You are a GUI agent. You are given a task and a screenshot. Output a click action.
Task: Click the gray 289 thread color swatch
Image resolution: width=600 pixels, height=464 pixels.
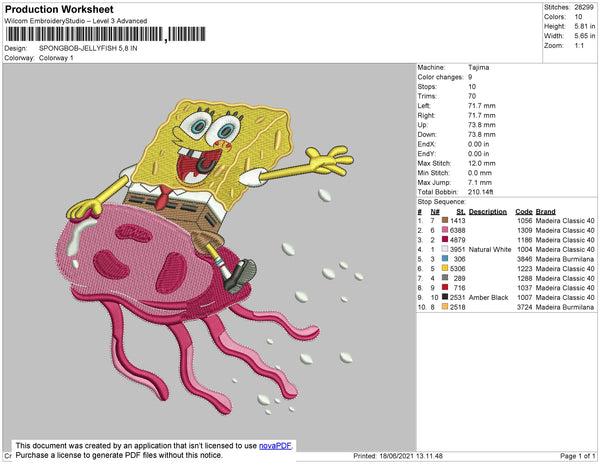[445, 278]
